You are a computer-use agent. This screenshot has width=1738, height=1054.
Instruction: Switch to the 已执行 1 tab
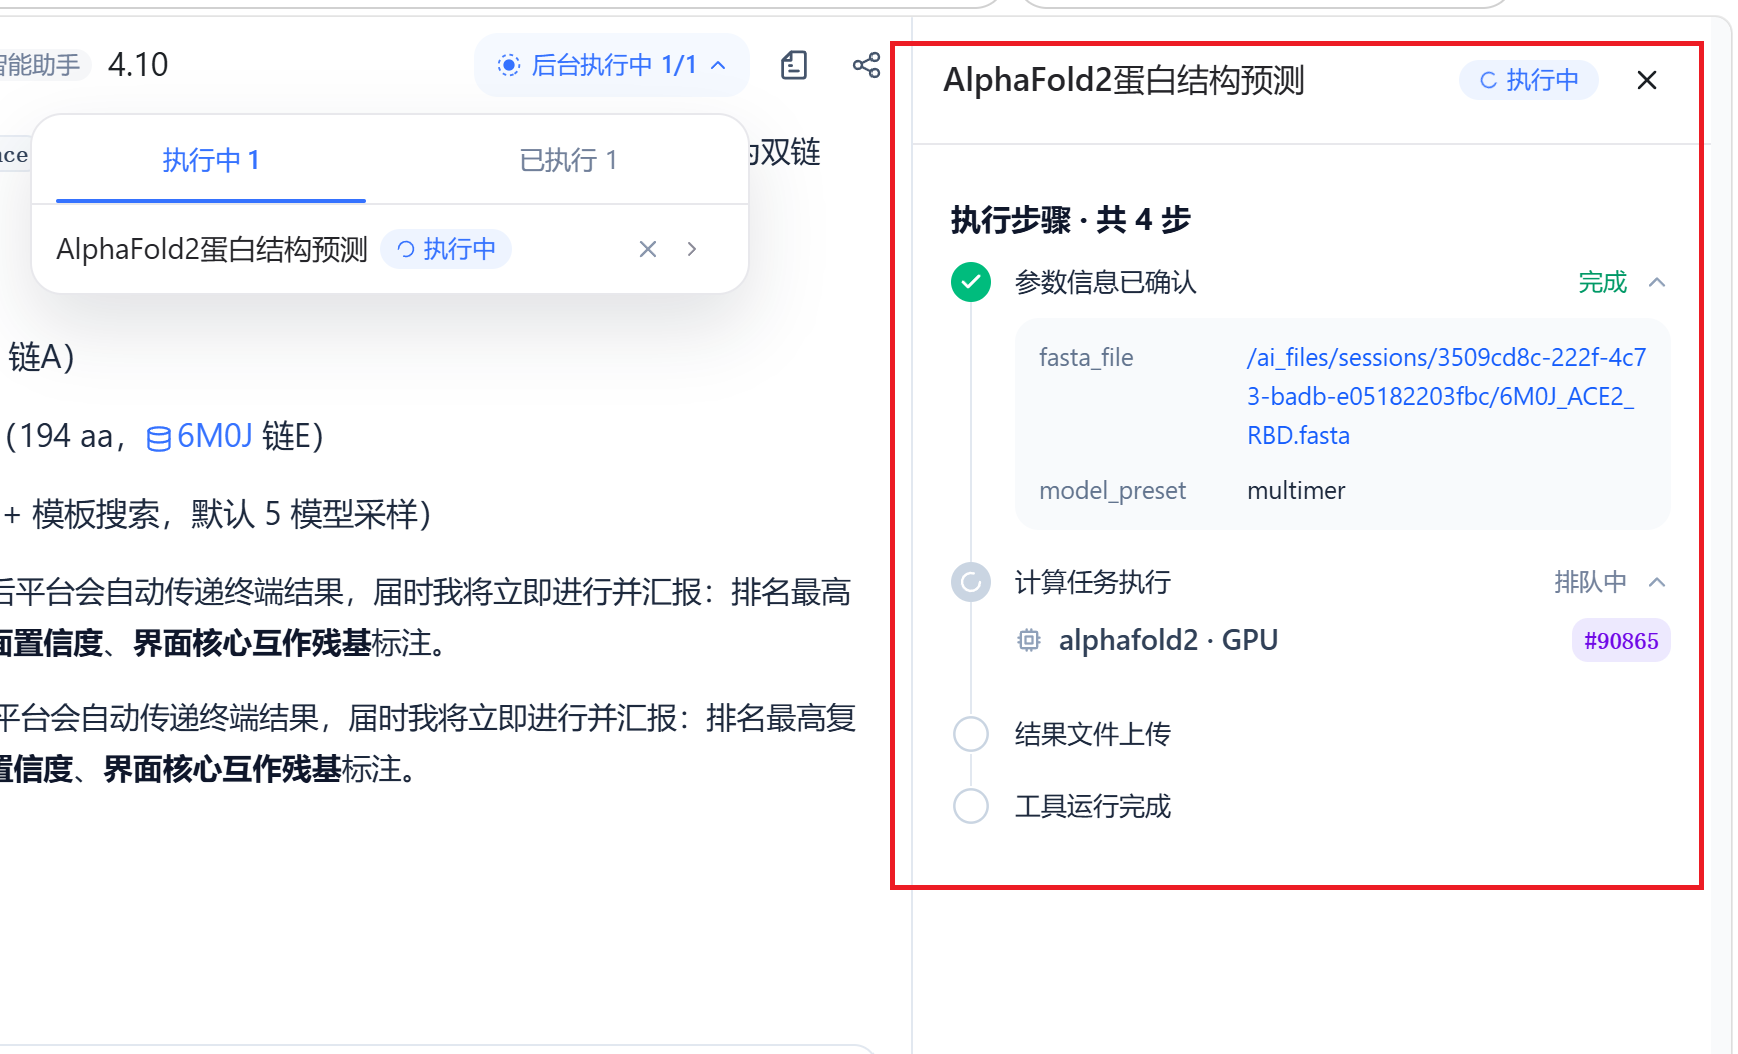point(568,160)
